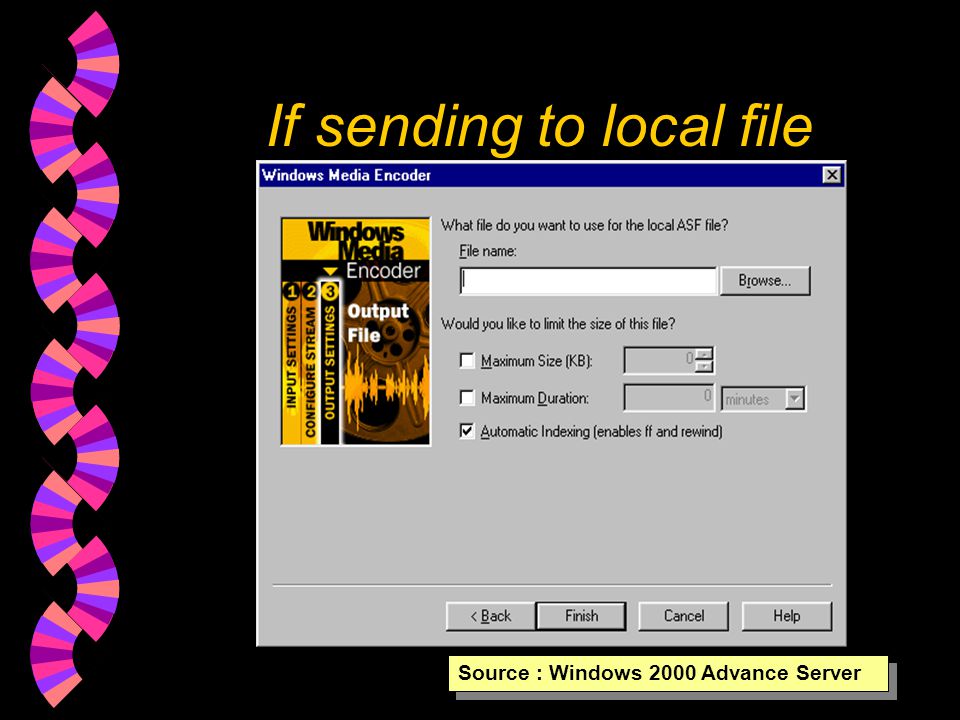Screen dimensions: 960x720
Task: Open the minutes unit dropdown
Action: 794,399
